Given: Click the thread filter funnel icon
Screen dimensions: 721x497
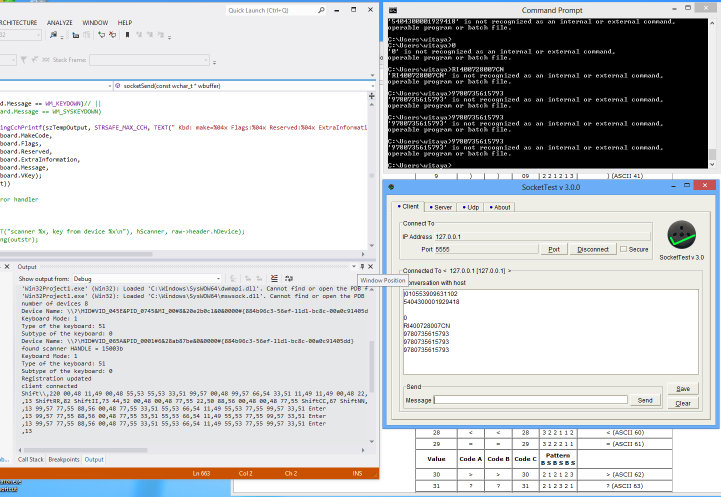Looking at the screenshot, I should [23, 60].
